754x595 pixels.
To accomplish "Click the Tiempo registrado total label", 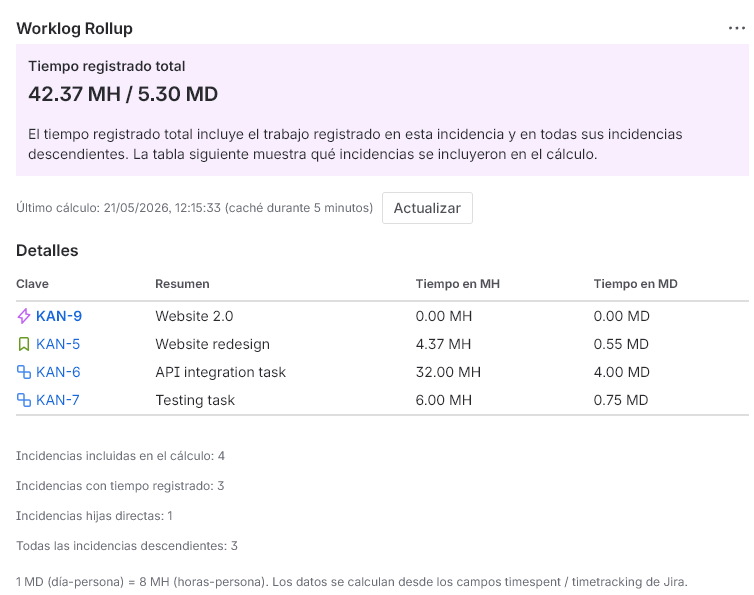I will click(107, 66).
